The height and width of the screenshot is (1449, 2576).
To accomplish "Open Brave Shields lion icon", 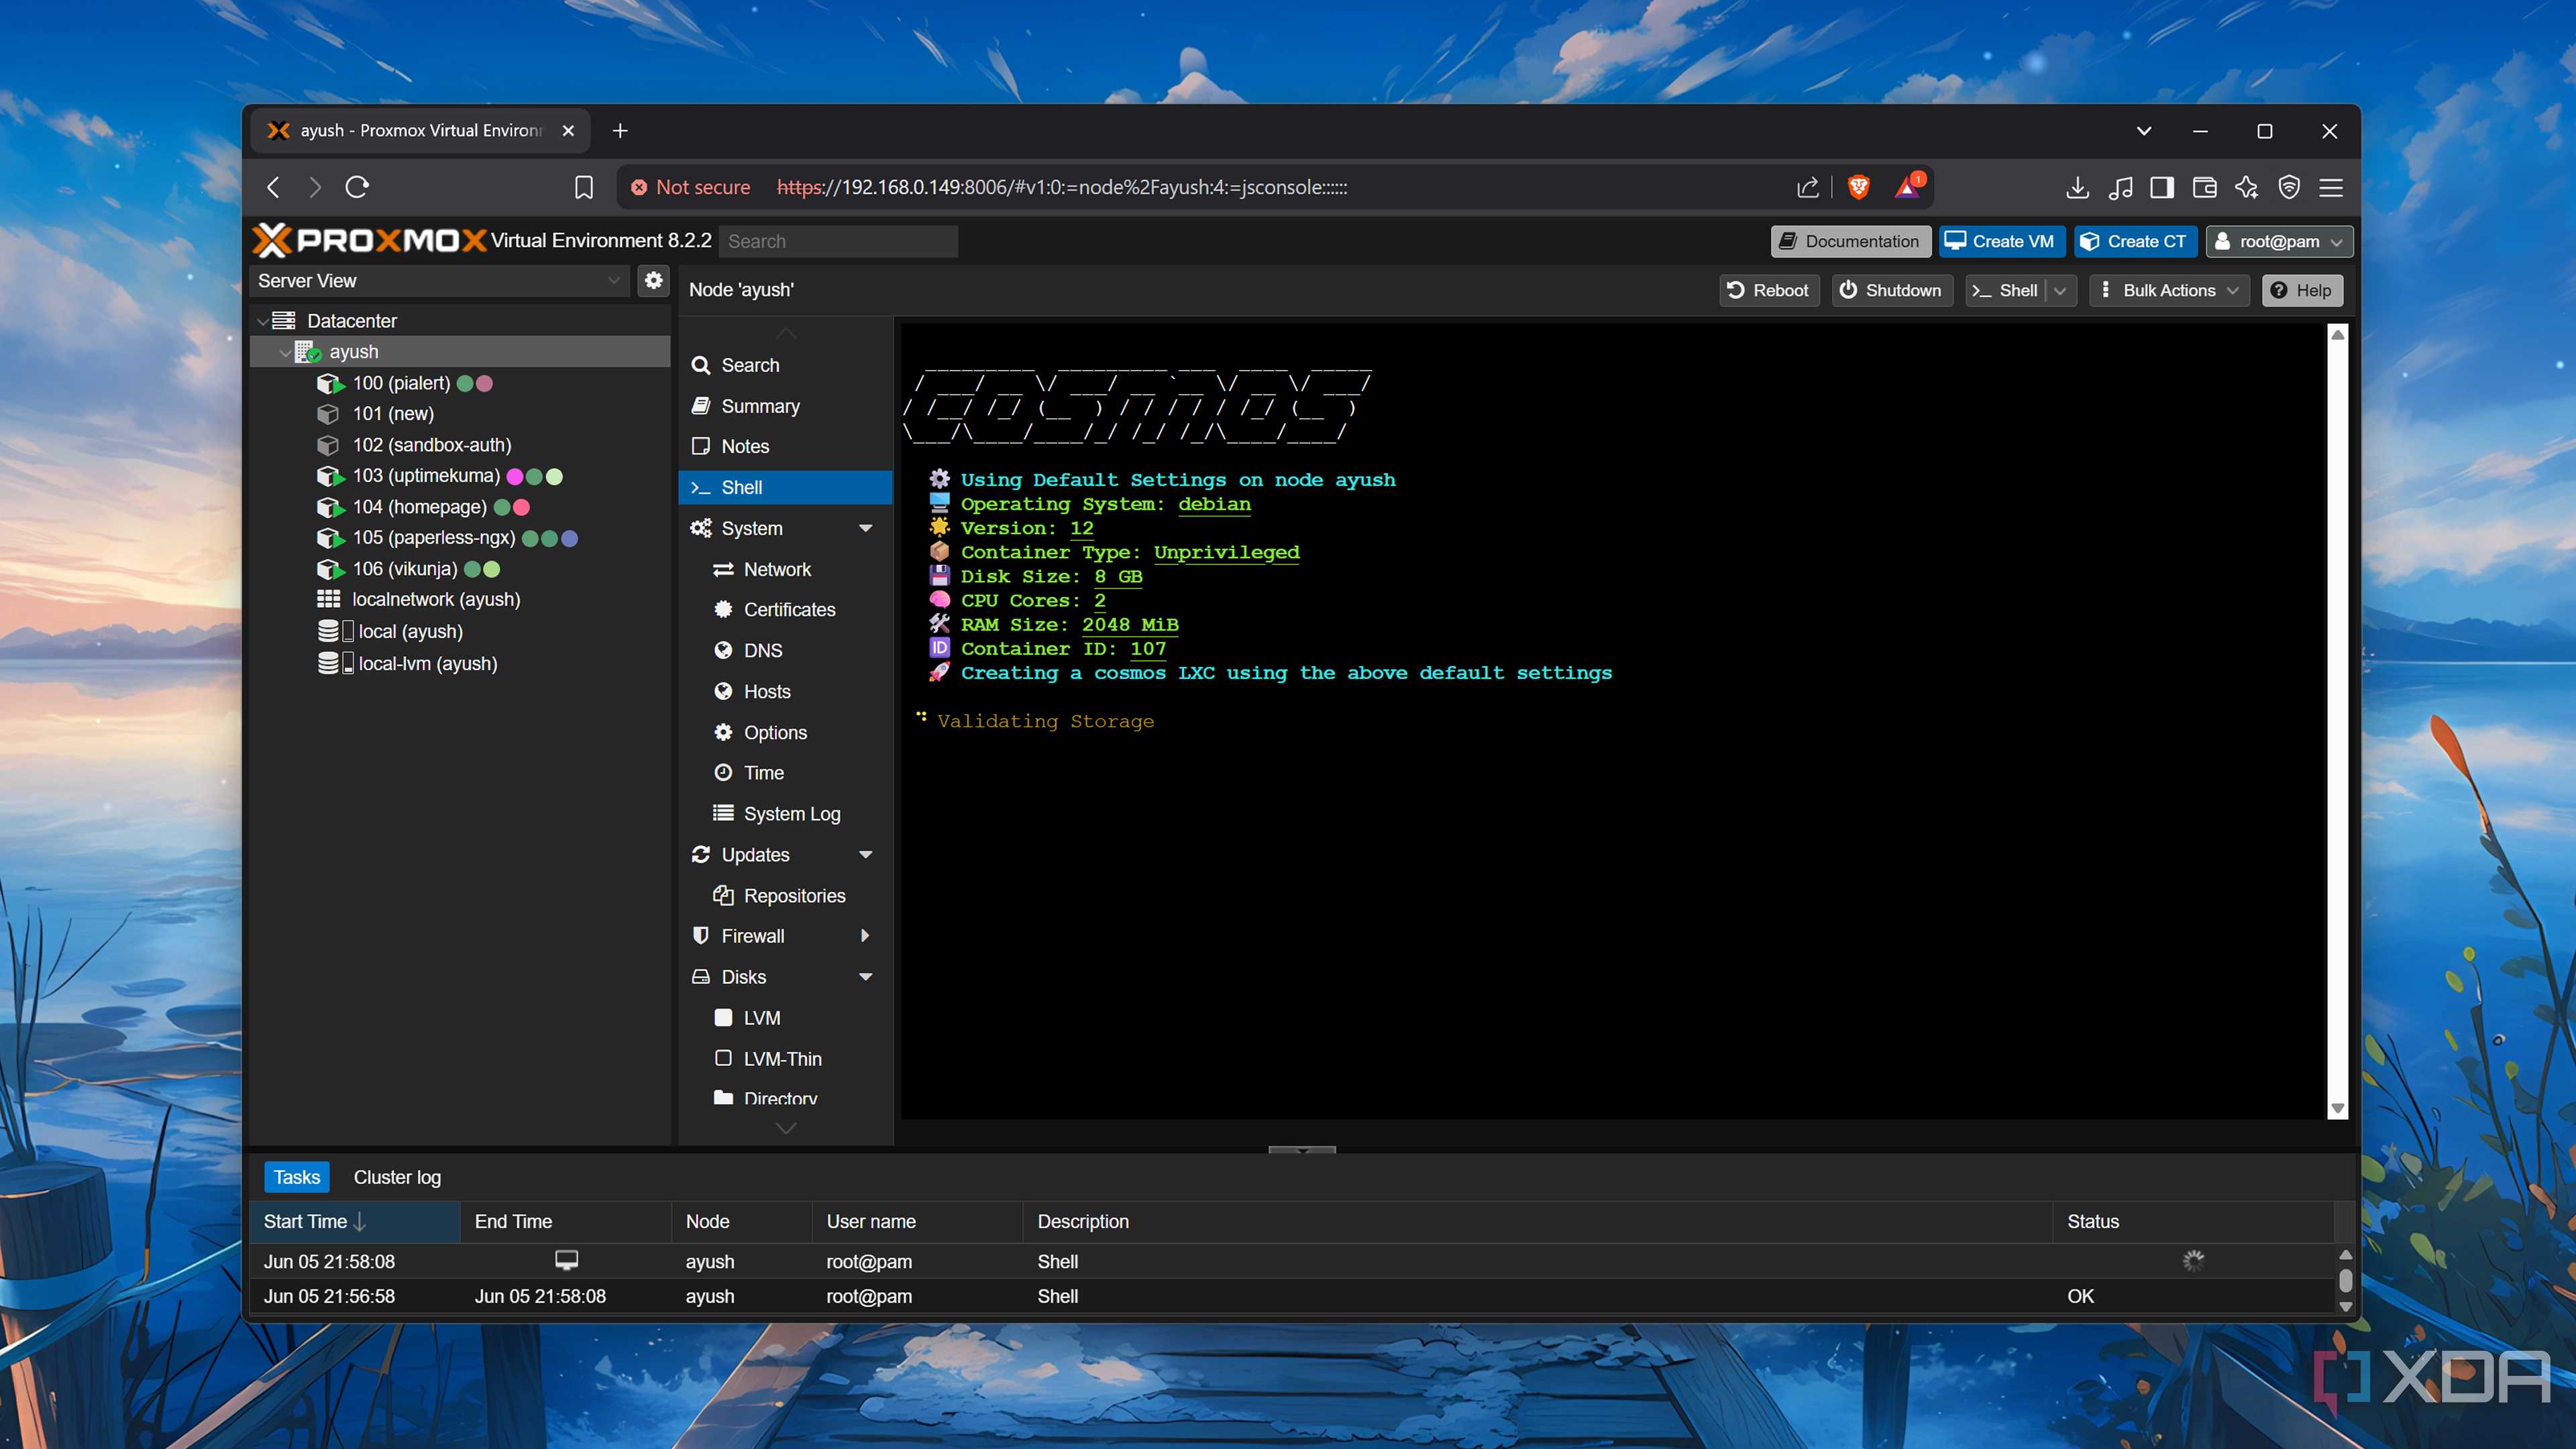I will [1858, 187].
